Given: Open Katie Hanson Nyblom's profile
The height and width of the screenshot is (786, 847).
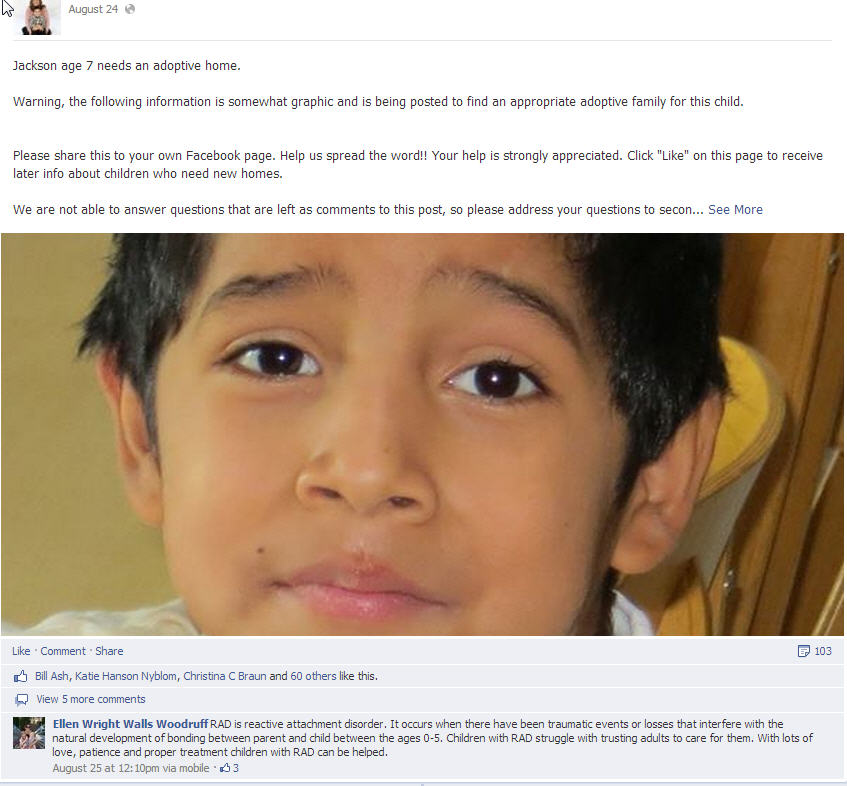Looking at the screenshot, I should [125, 676].
